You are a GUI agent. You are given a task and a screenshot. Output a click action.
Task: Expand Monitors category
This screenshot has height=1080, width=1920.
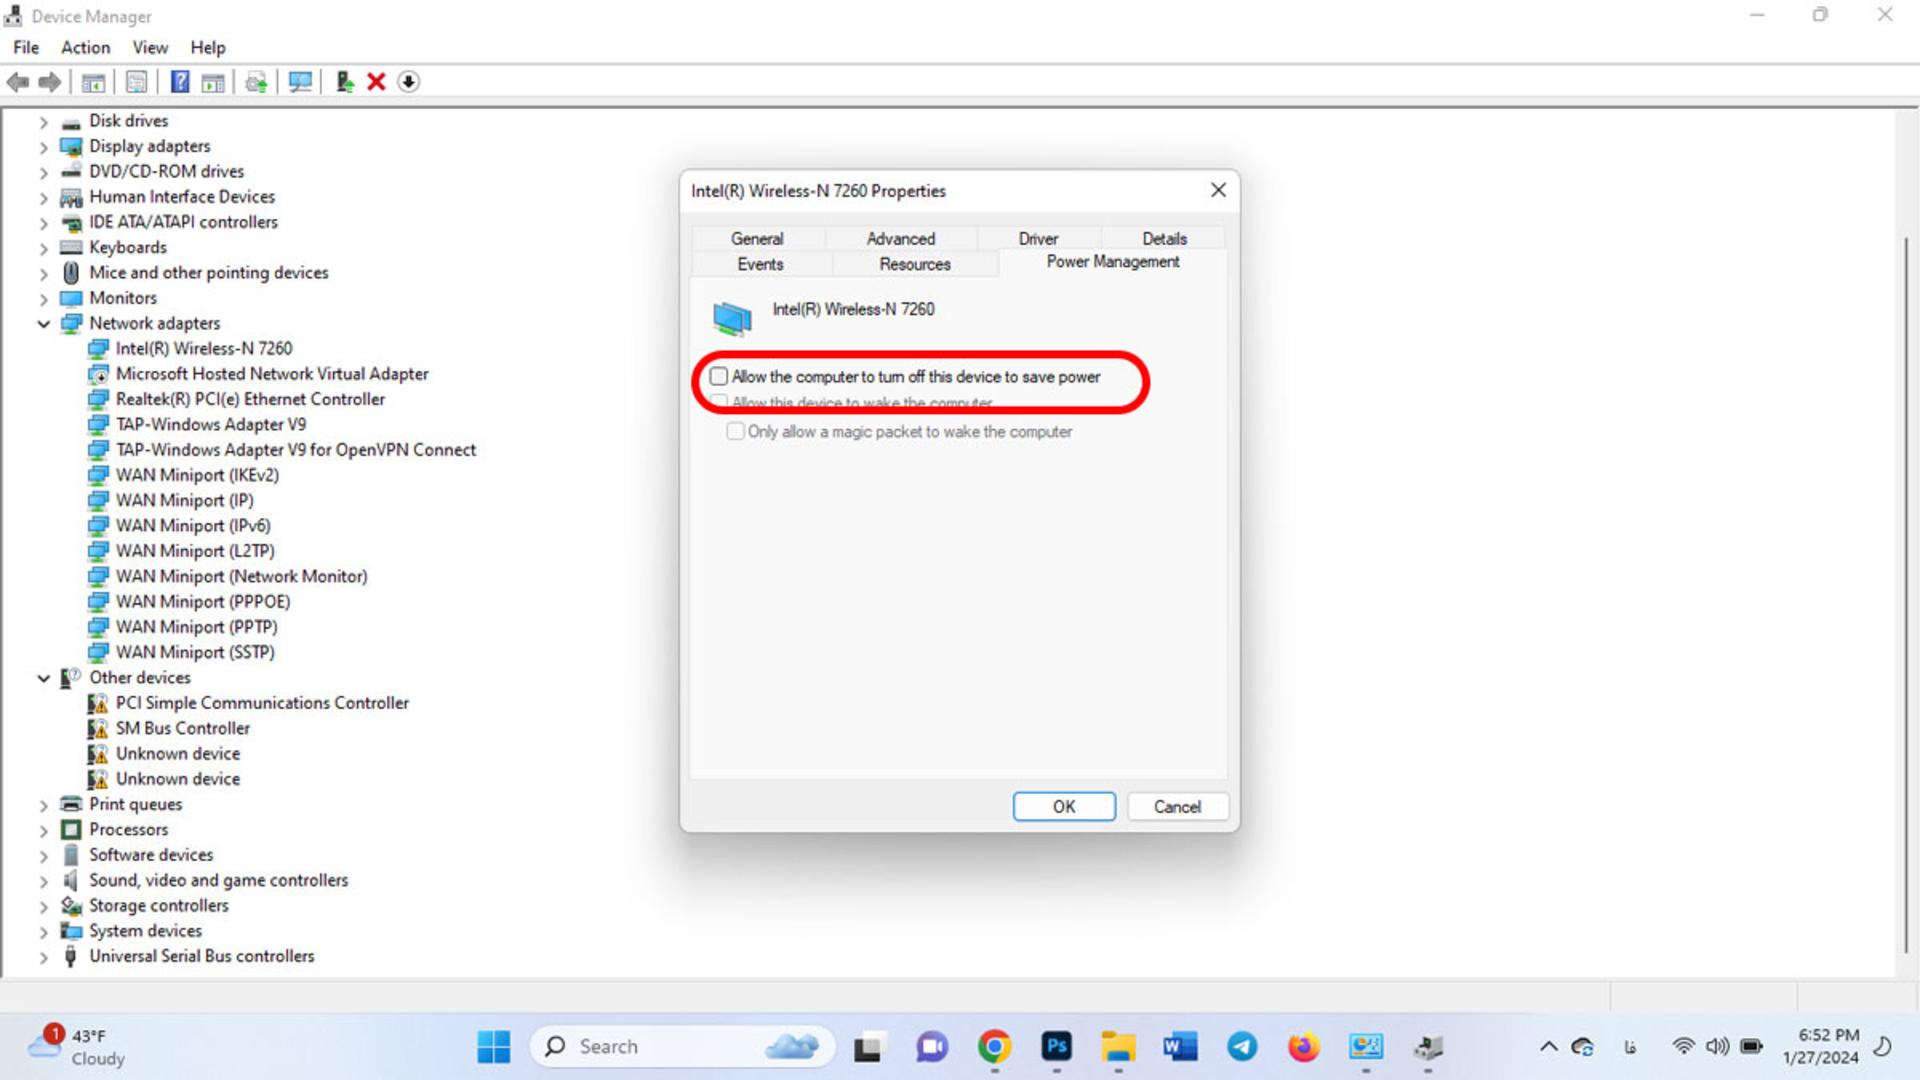click(43, 298)
